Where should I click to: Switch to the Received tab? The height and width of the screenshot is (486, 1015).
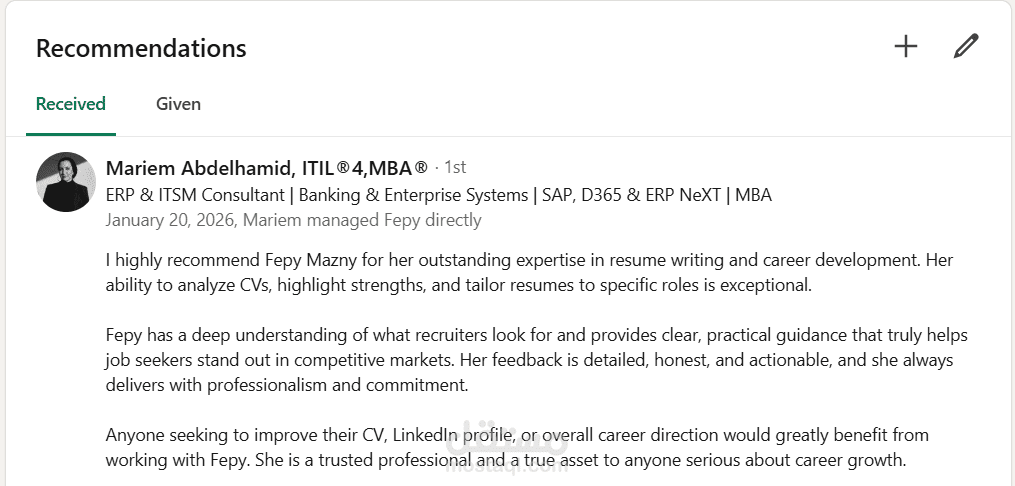[70, 104]
